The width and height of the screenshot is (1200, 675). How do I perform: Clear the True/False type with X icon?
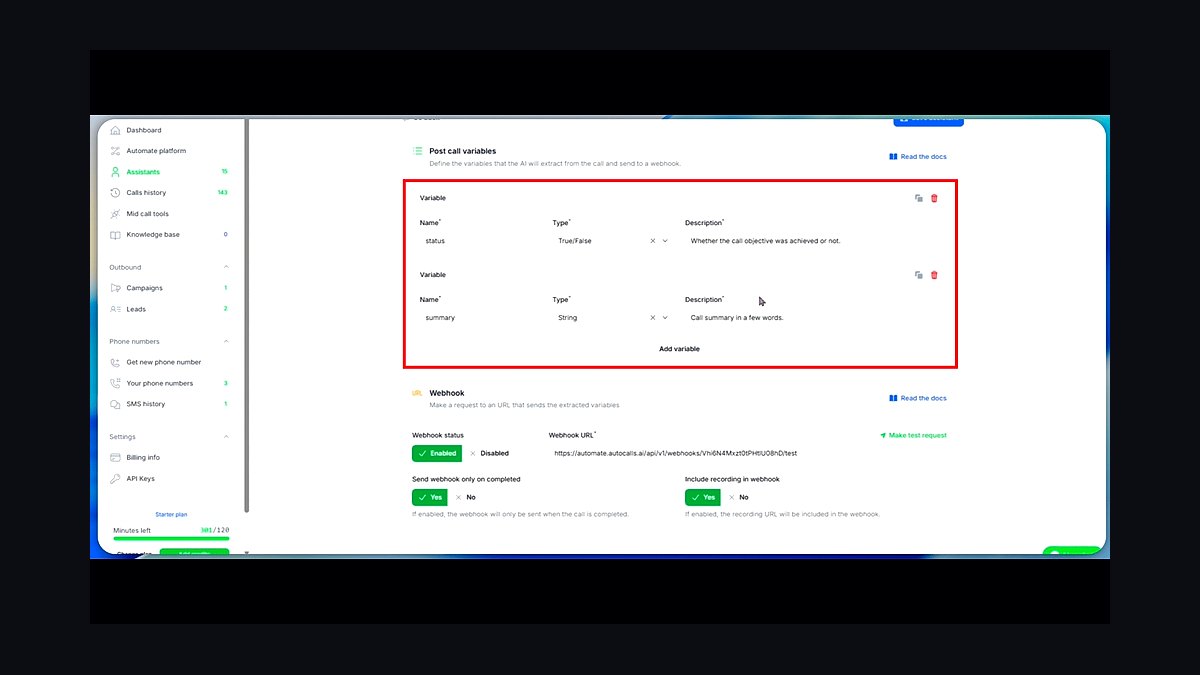tap(653, 241)
